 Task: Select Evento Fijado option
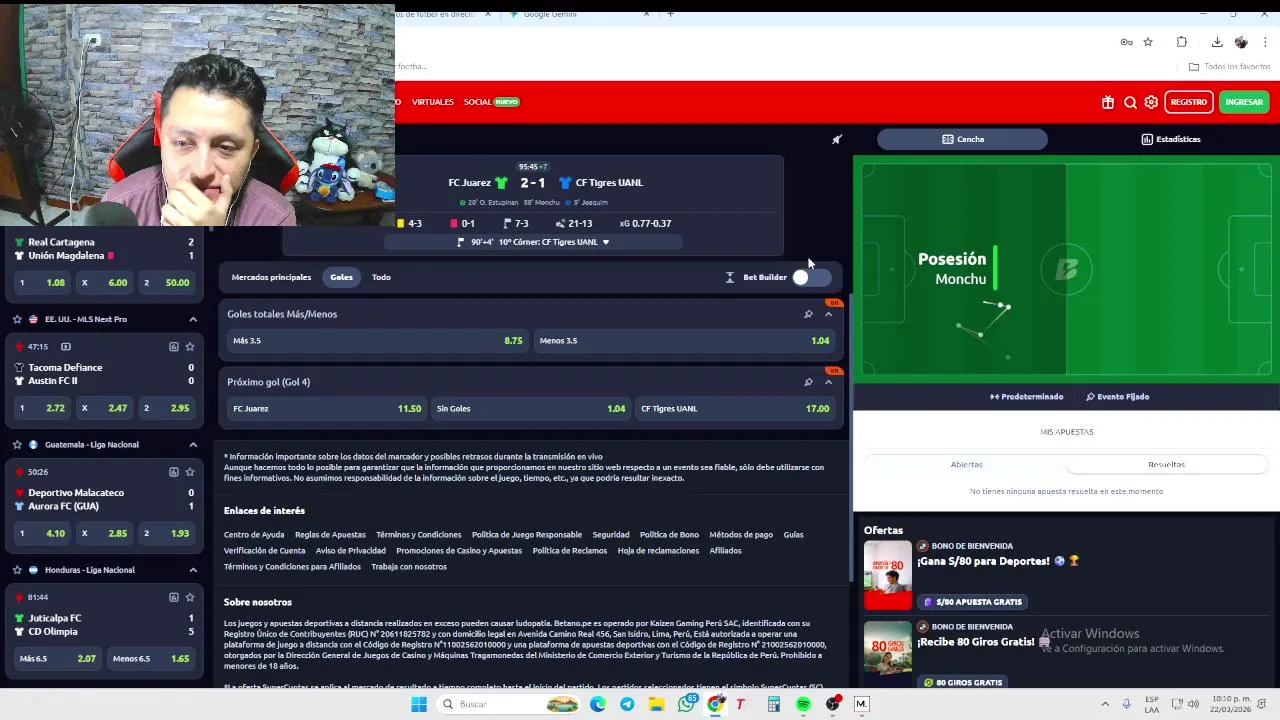click(x=1117, y=397)
